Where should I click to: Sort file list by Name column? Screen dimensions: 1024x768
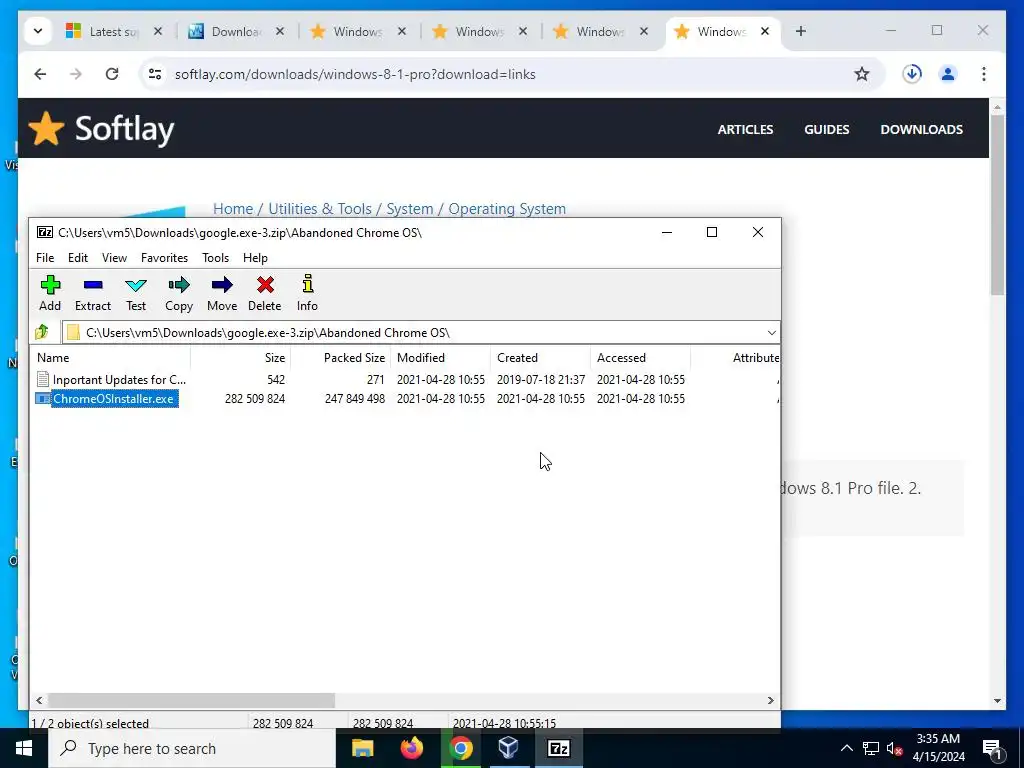point(111,358)
